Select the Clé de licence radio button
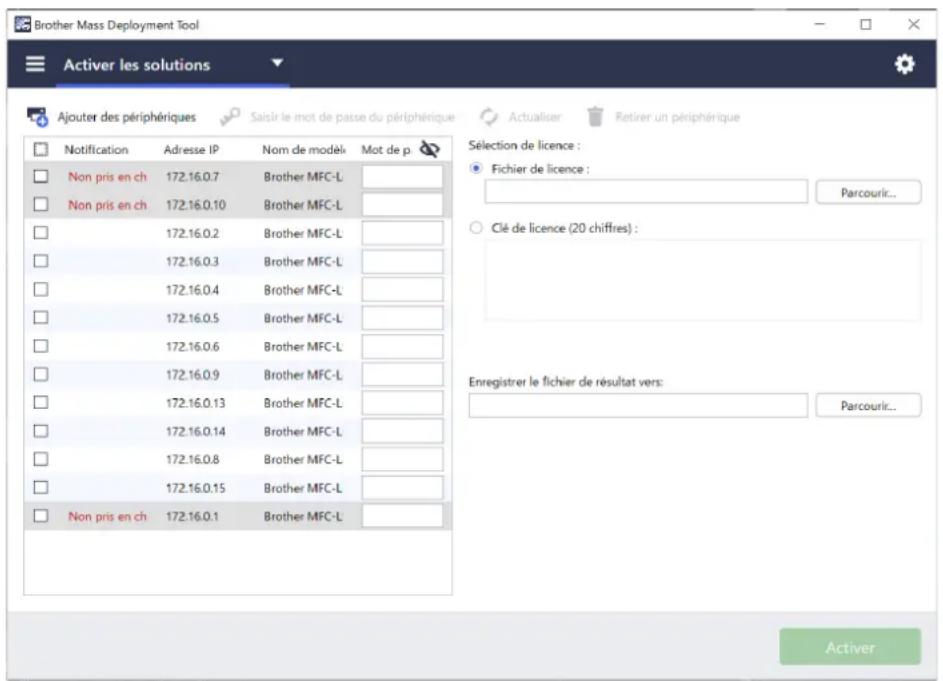Image resolution: width=943 pixels, height=681 pixels. pyautogui.click(x=476, y=227)
